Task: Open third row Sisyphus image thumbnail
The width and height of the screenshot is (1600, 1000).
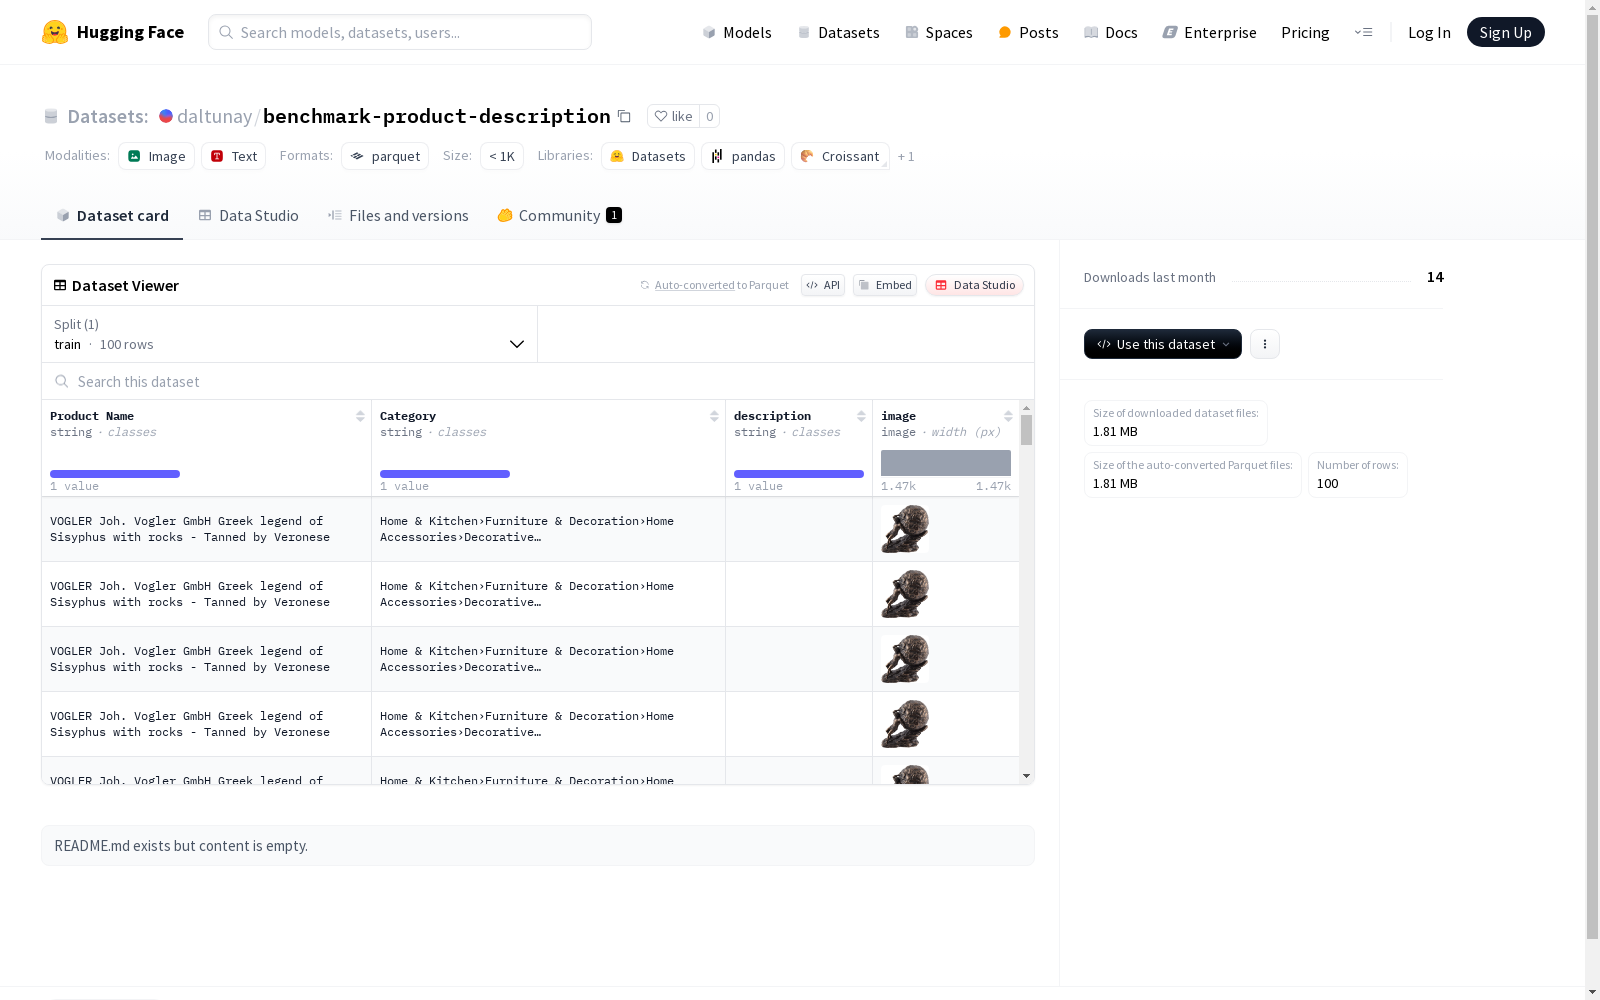Action: coord(905,659)
